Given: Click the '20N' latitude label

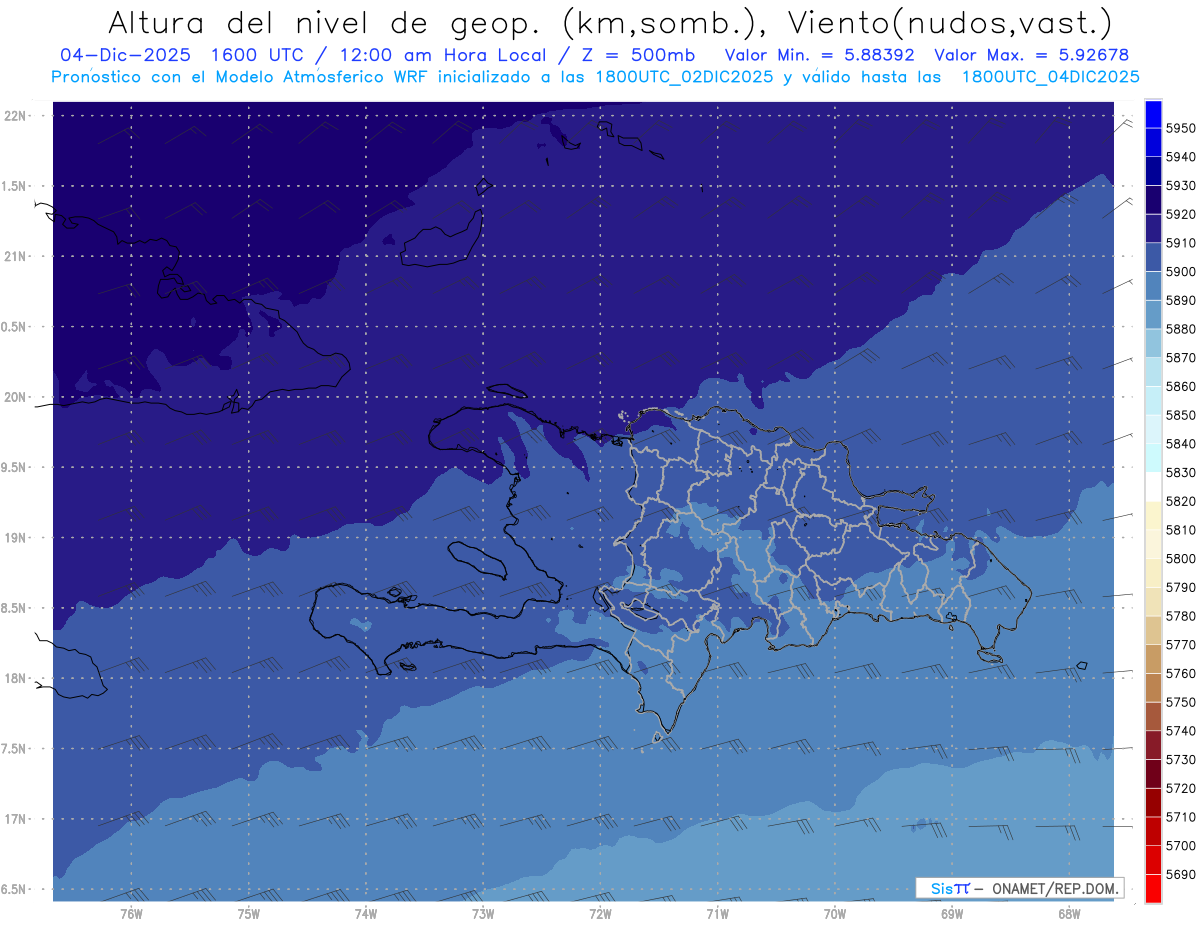Looking at the screenshot, I should (x=17, y=397).
